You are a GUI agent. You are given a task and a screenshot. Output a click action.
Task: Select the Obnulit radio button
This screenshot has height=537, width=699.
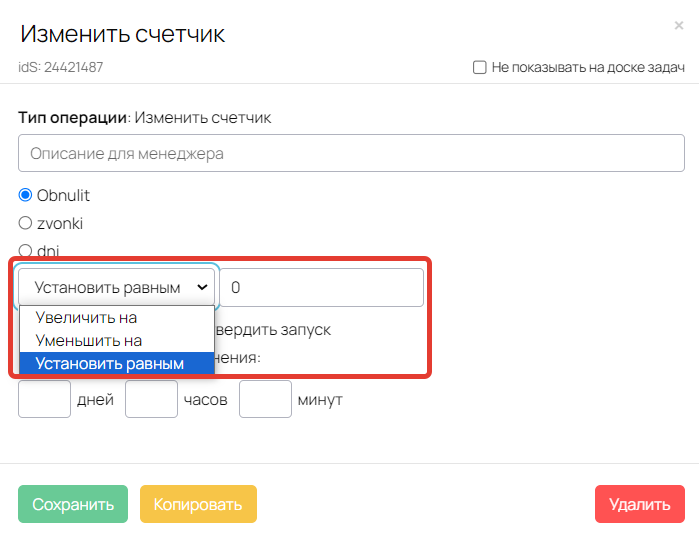tap(25, 195)
